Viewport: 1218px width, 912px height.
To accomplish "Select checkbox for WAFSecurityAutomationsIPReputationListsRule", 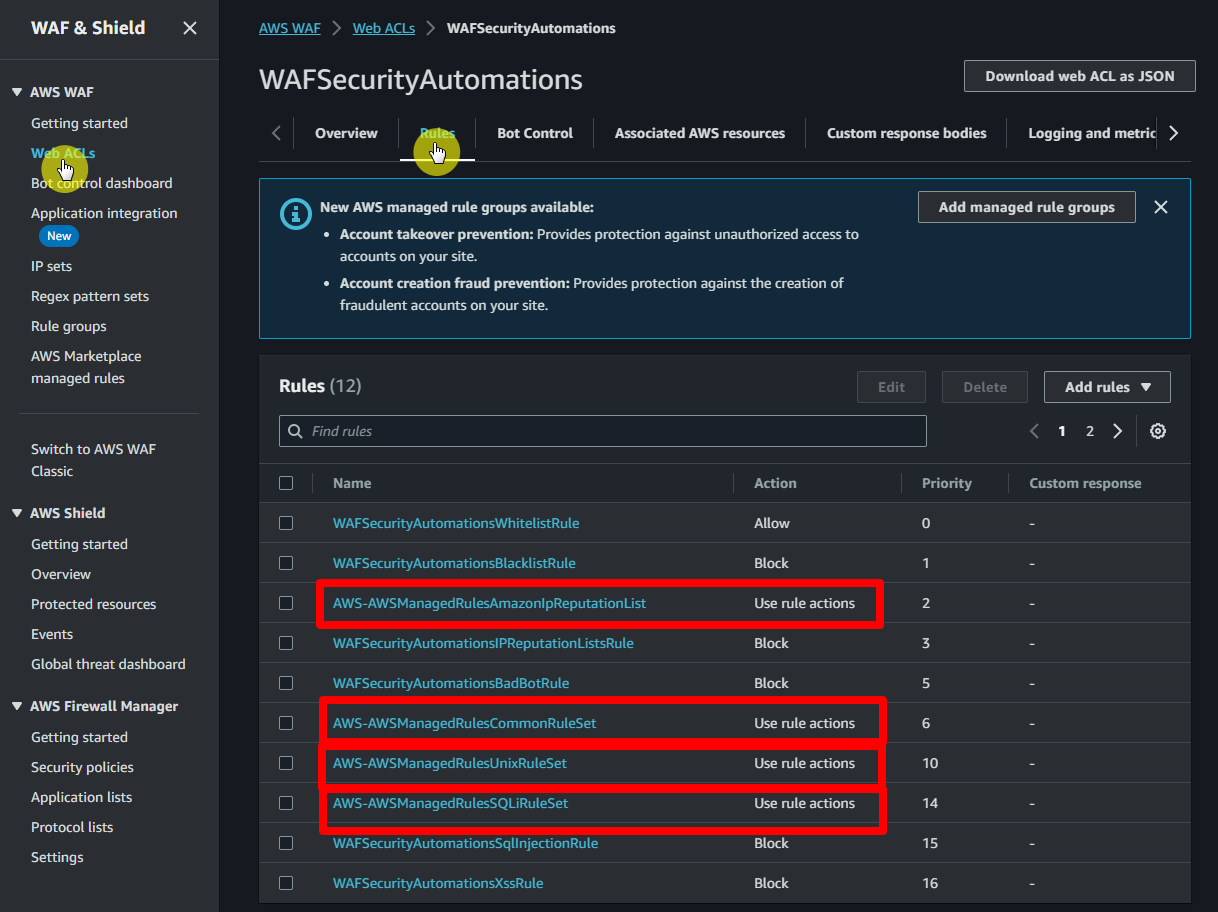I will [286, 643].
